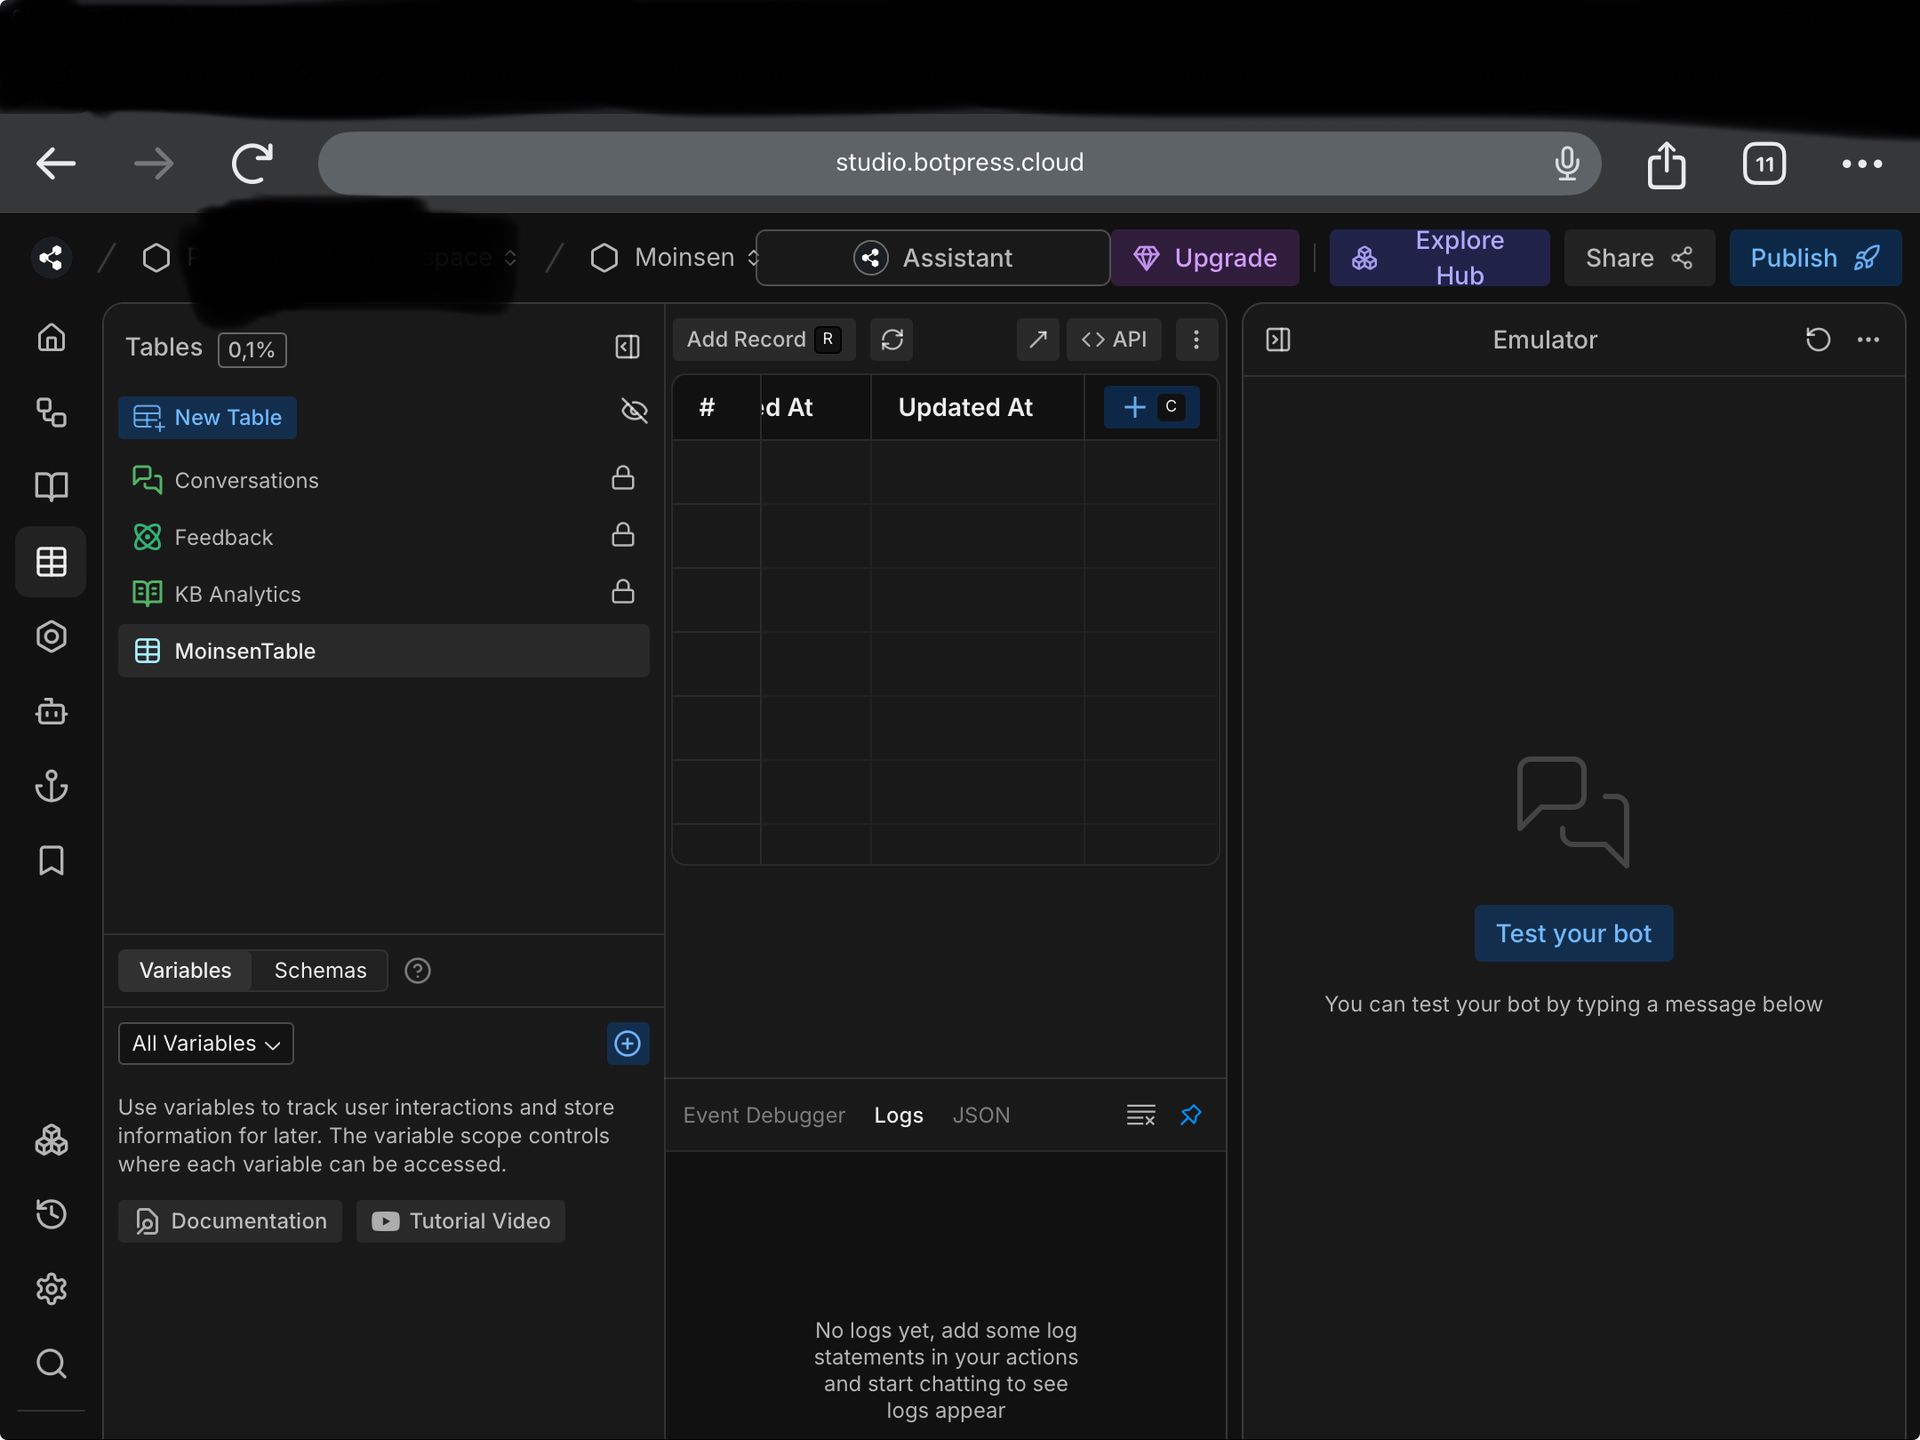This screenshot has width=1920, height=1440.
Task: Open the Knowledge Base book icon in the sidebar
Action: tap(51, 487)
